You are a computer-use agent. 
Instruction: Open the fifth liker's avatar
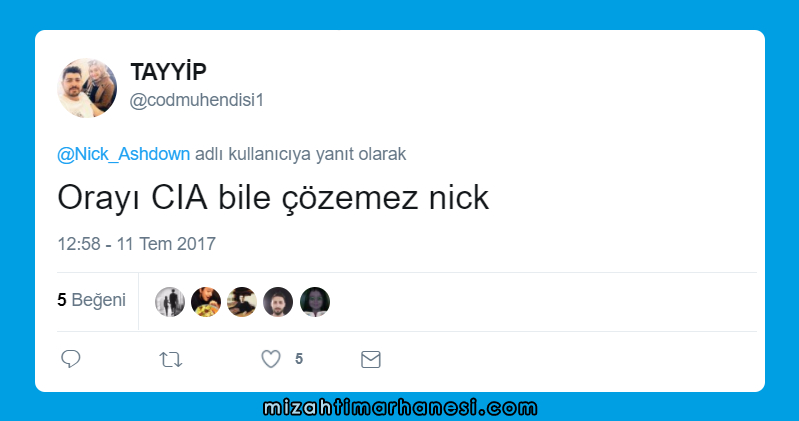point(315,302)
